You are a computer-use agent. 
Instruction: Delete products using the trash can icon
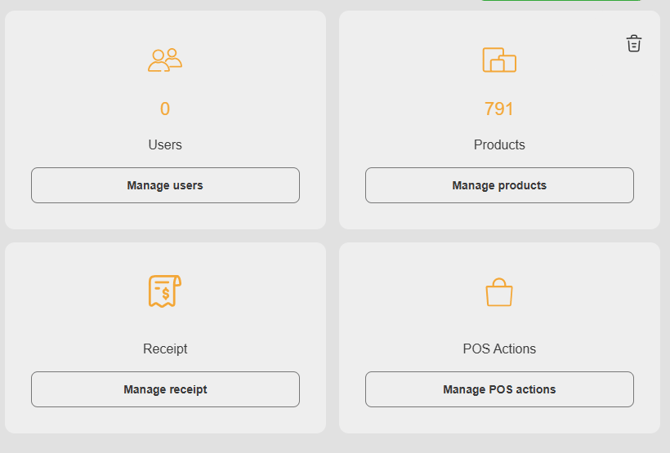click(x=634, y=44)
